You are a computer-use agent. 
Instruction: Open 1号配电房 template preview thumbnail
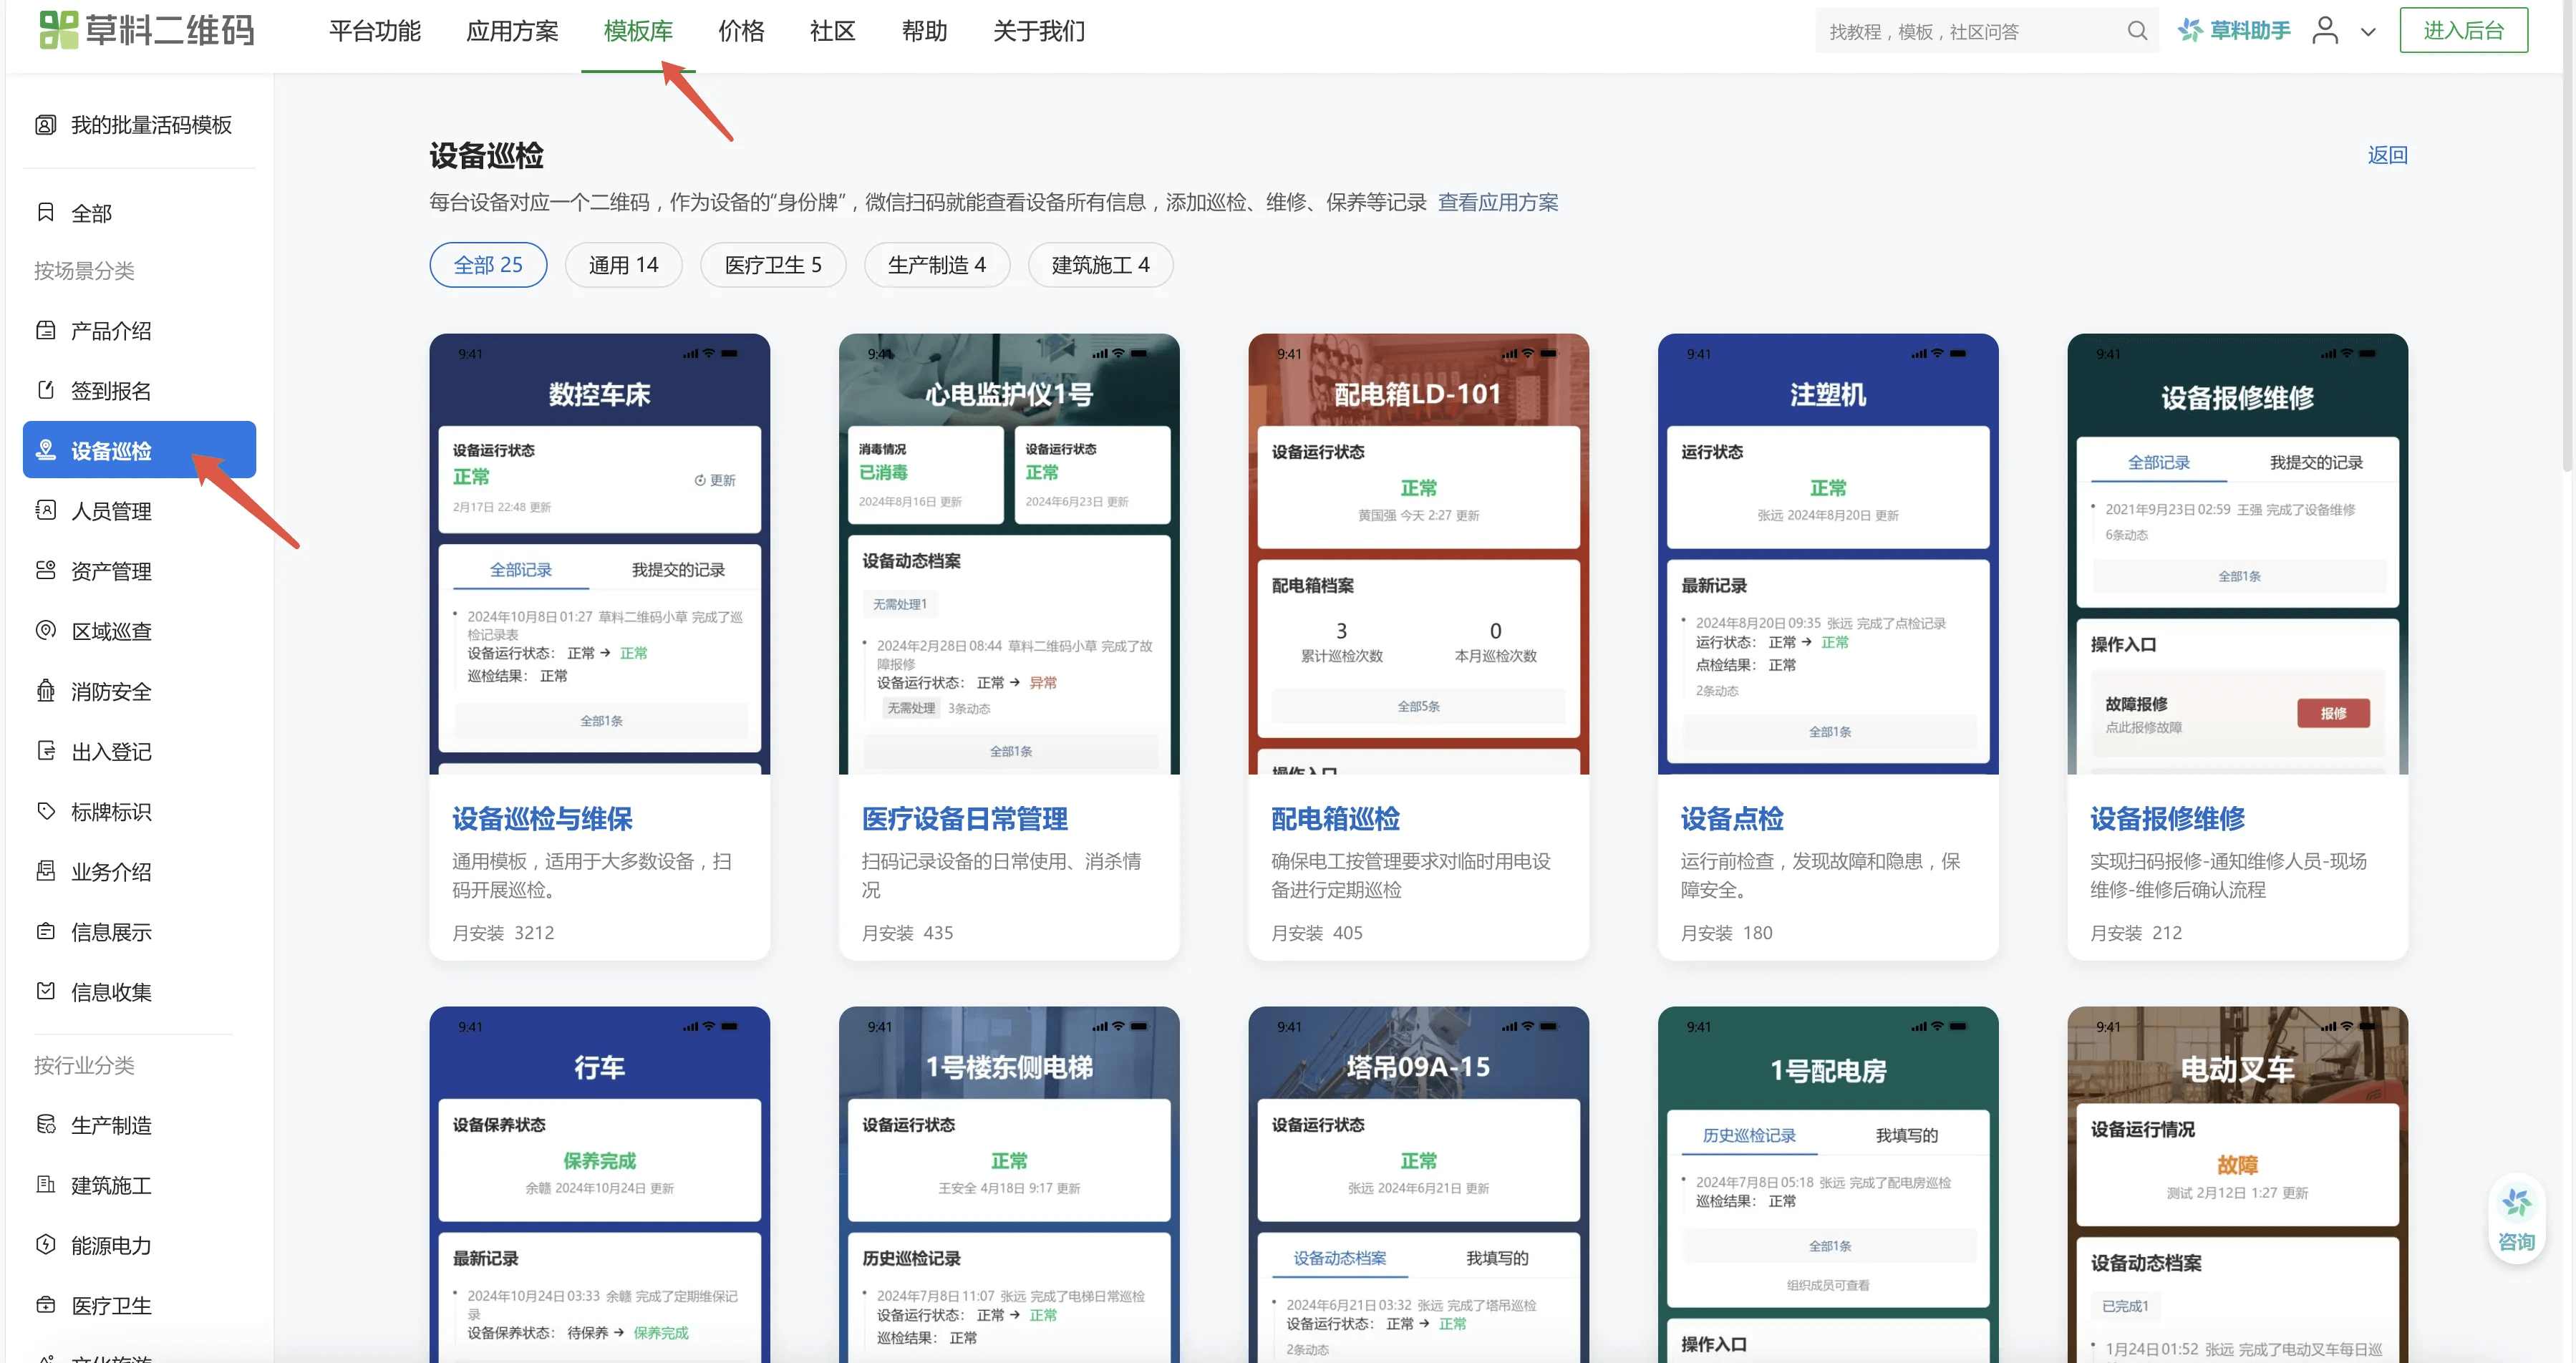click(x=1828, y=1184)
